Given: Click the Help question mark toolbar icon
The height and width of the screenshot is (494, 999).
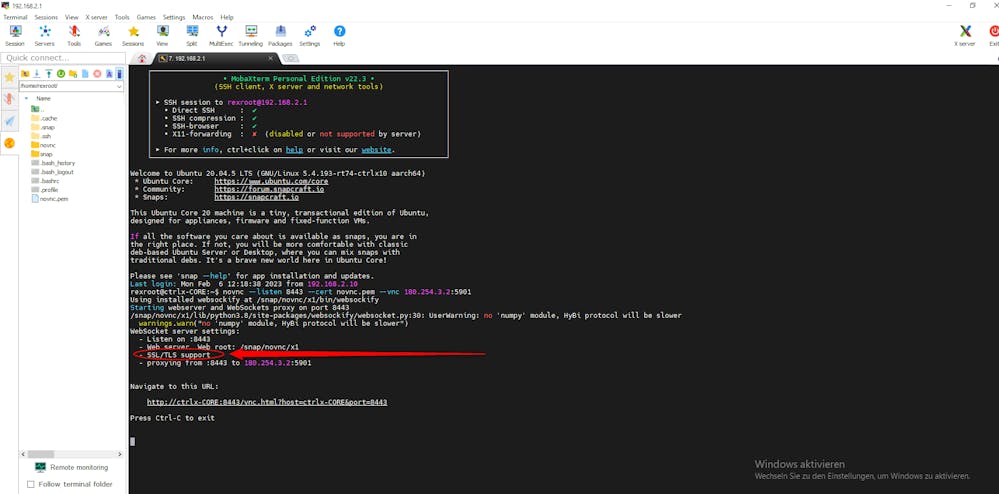Looking at the screenshot, I should [339, 36].
